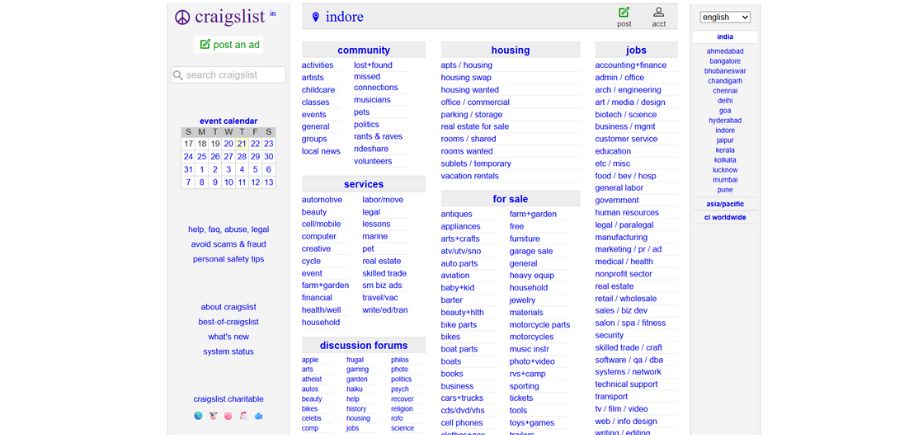Open the event calendar heading link

point(228,121)
